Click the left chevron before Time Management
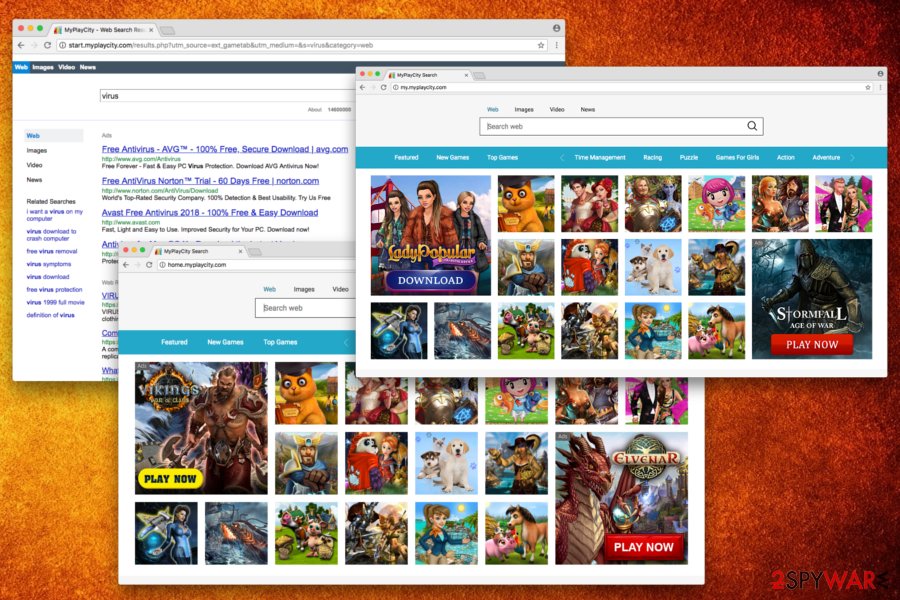Image resolution: width=900 pixels, height=600 pixels. coord(561,158)
